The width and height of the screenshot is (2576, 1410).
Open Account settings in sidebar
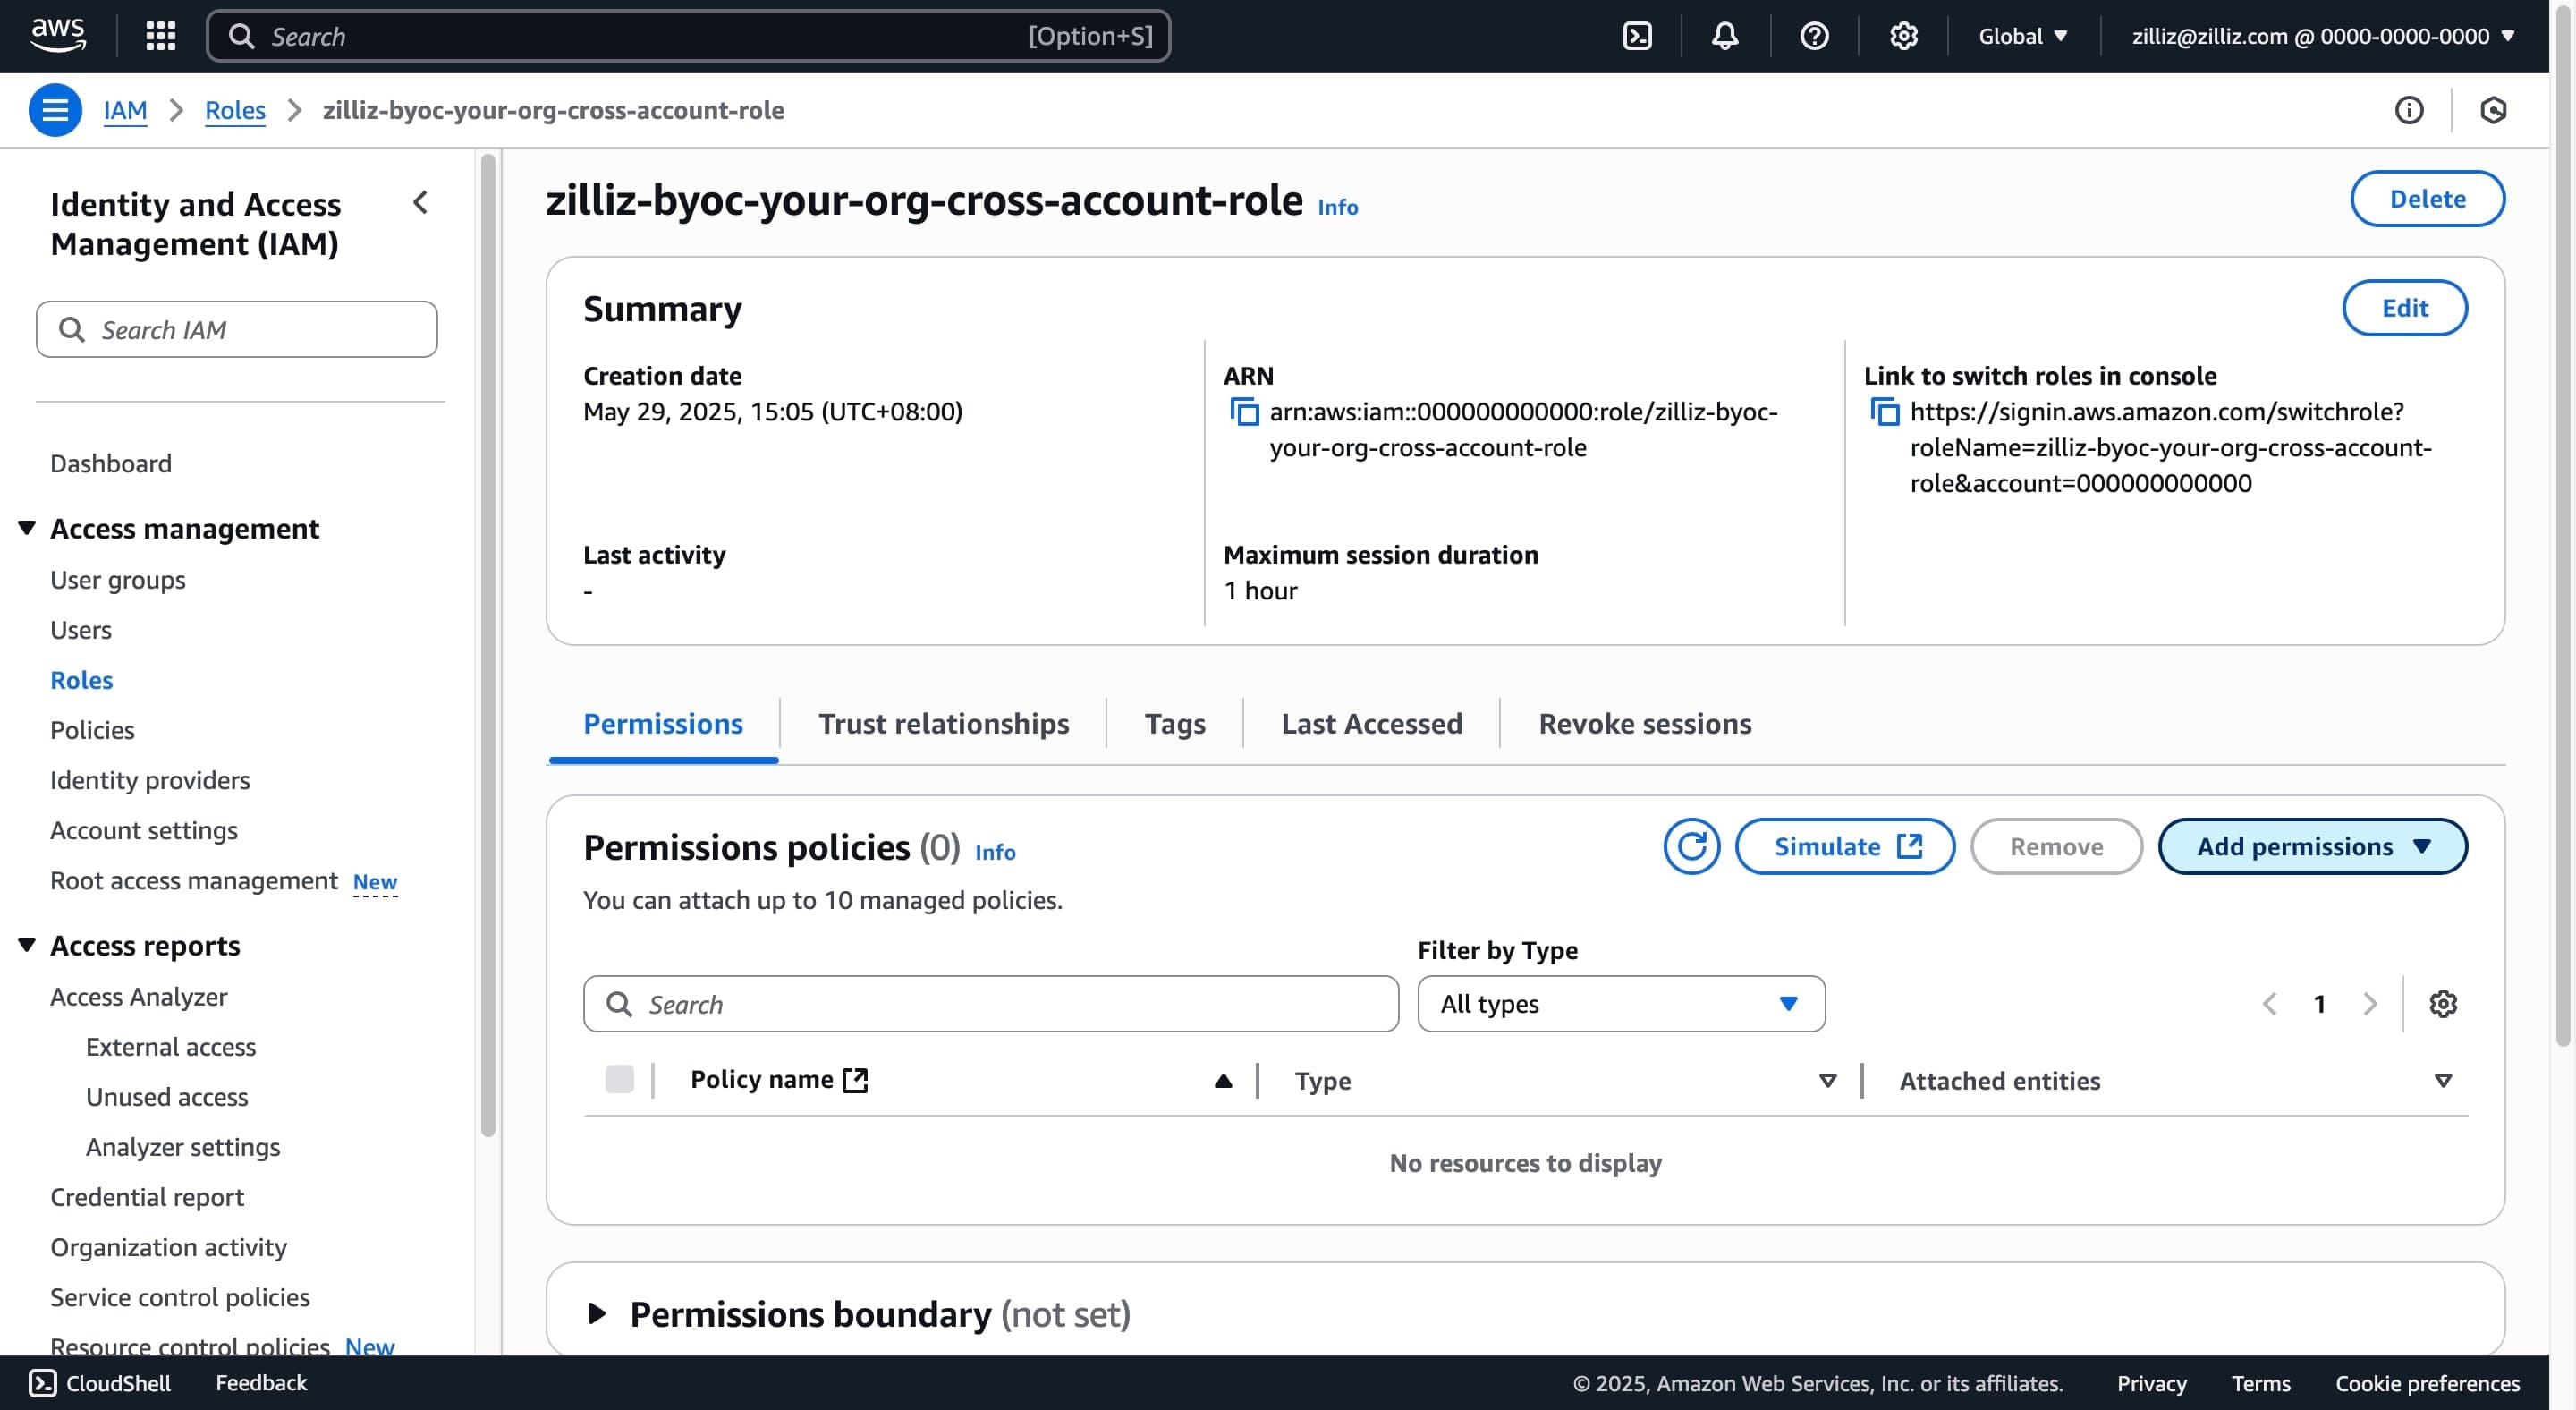(144, 830)
